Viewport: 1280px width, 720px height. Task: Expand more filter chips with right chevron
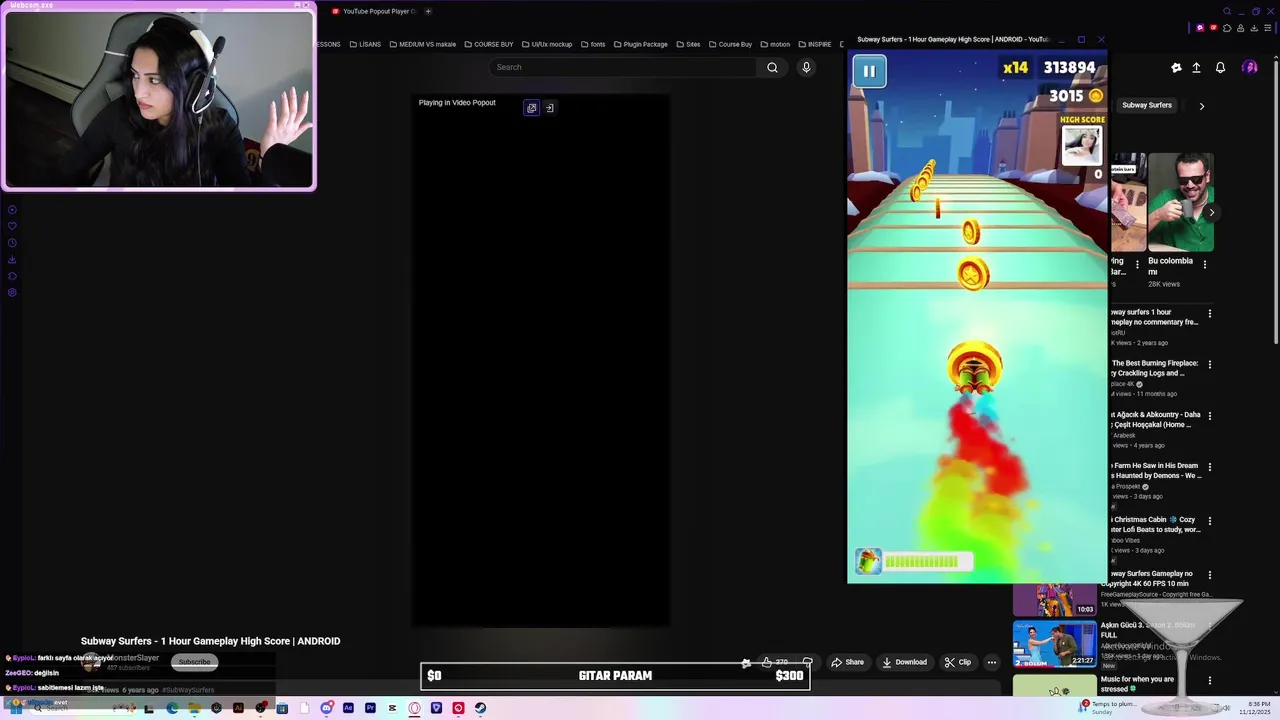pyautogui.click(x=1201, y=105)
